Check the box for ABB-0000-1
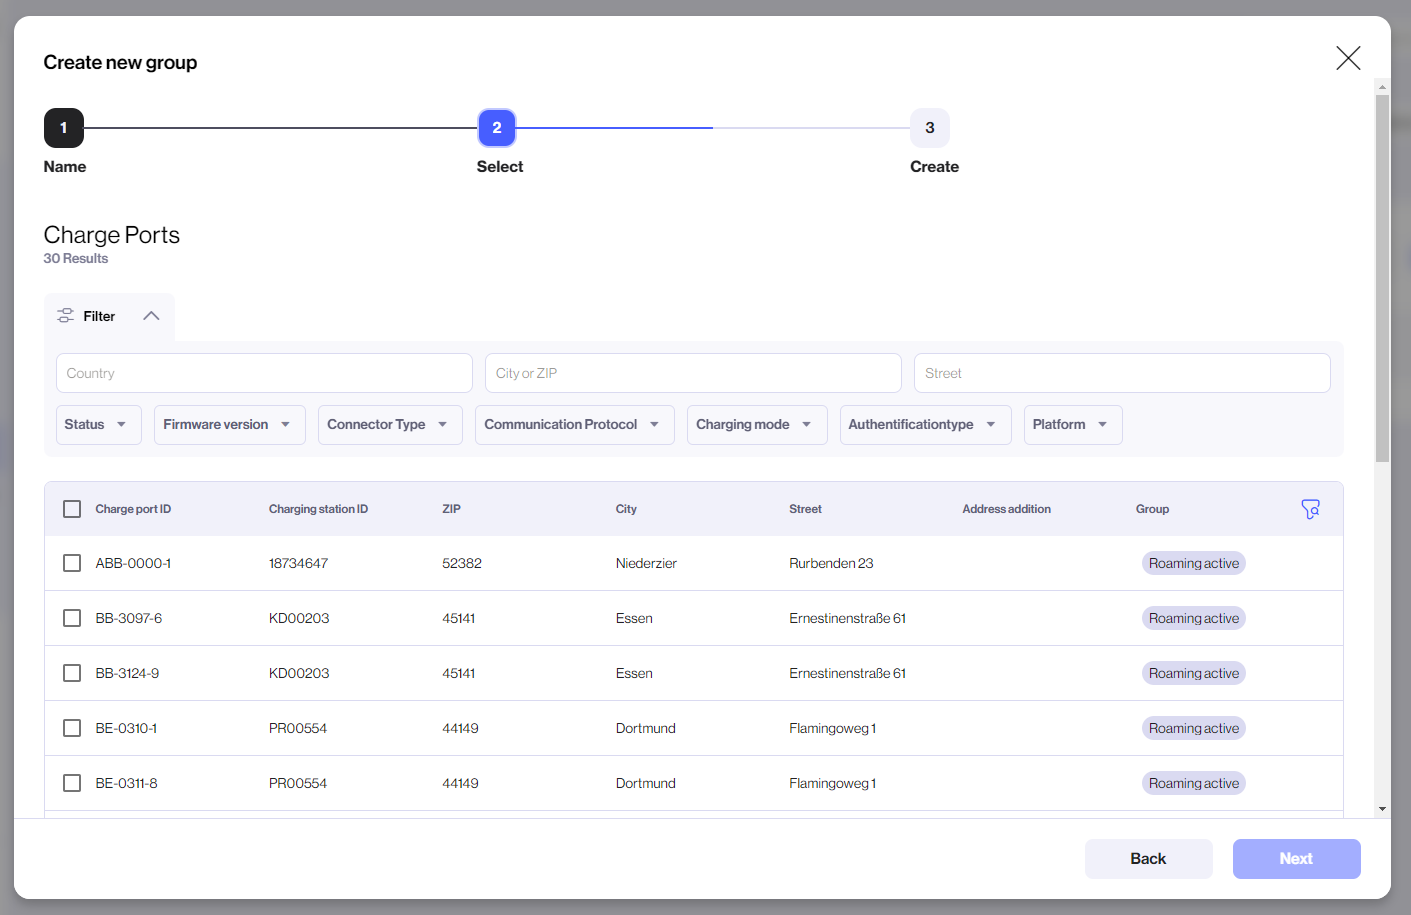The image size is (1411, 915). point(72,563)
